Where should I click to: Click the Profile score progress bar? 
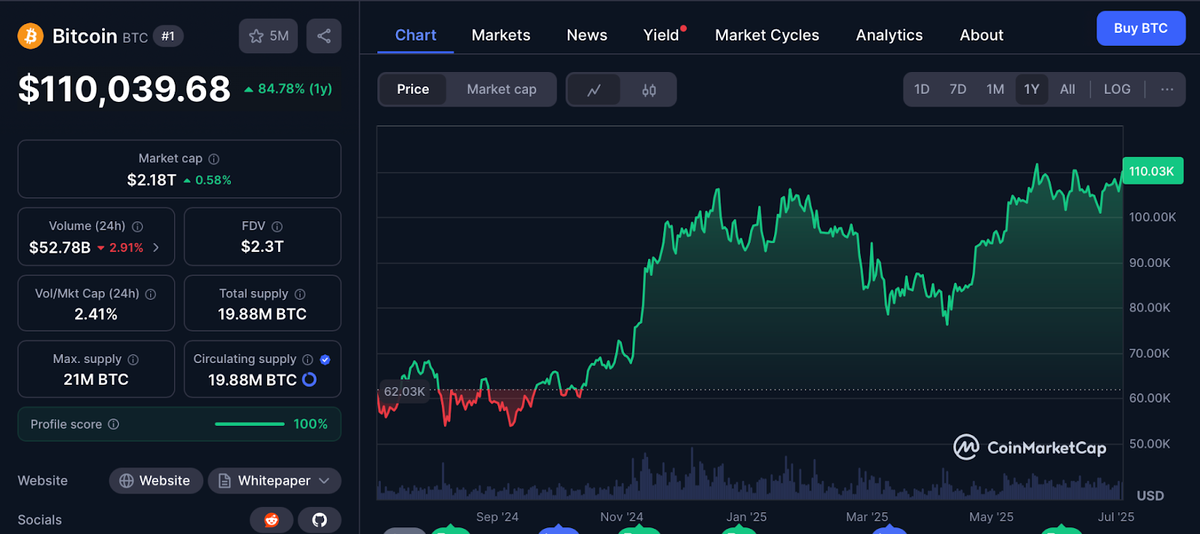pyautogui.click(x=249, y=424)
